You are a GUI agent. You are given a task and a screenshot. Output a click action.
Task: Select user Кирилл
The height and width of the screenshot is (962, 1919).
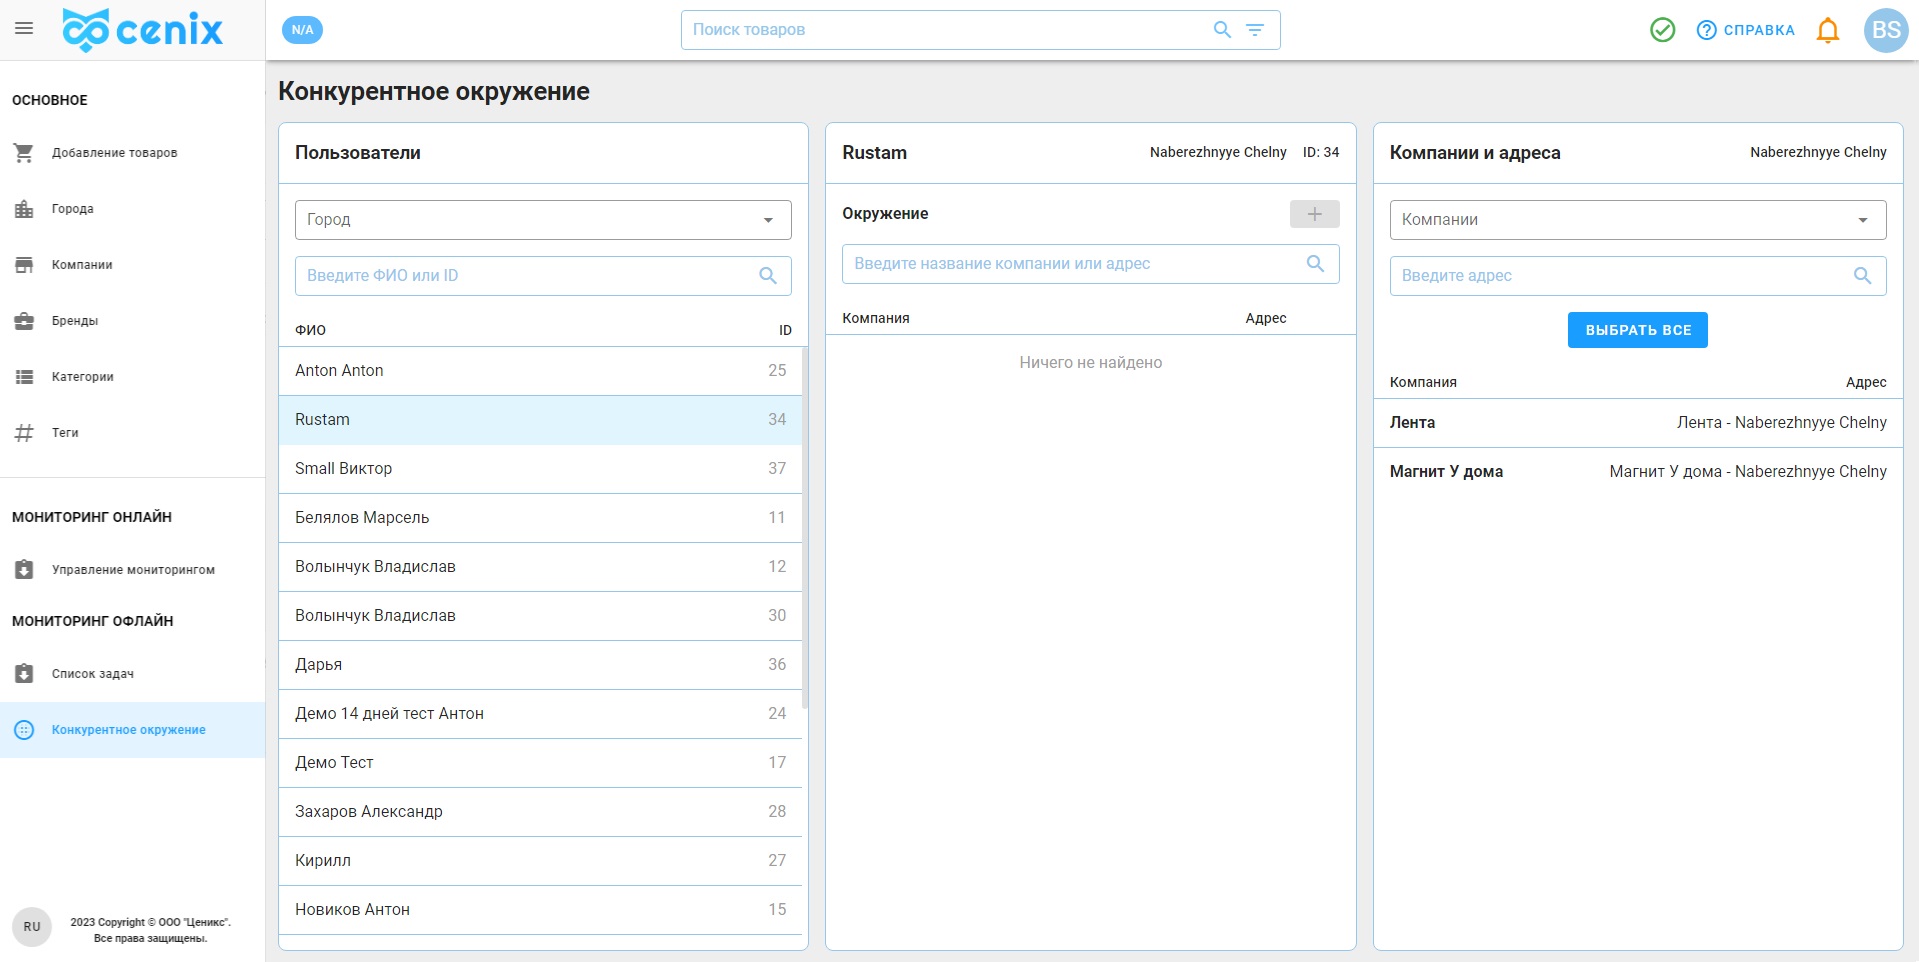point(540,861)
